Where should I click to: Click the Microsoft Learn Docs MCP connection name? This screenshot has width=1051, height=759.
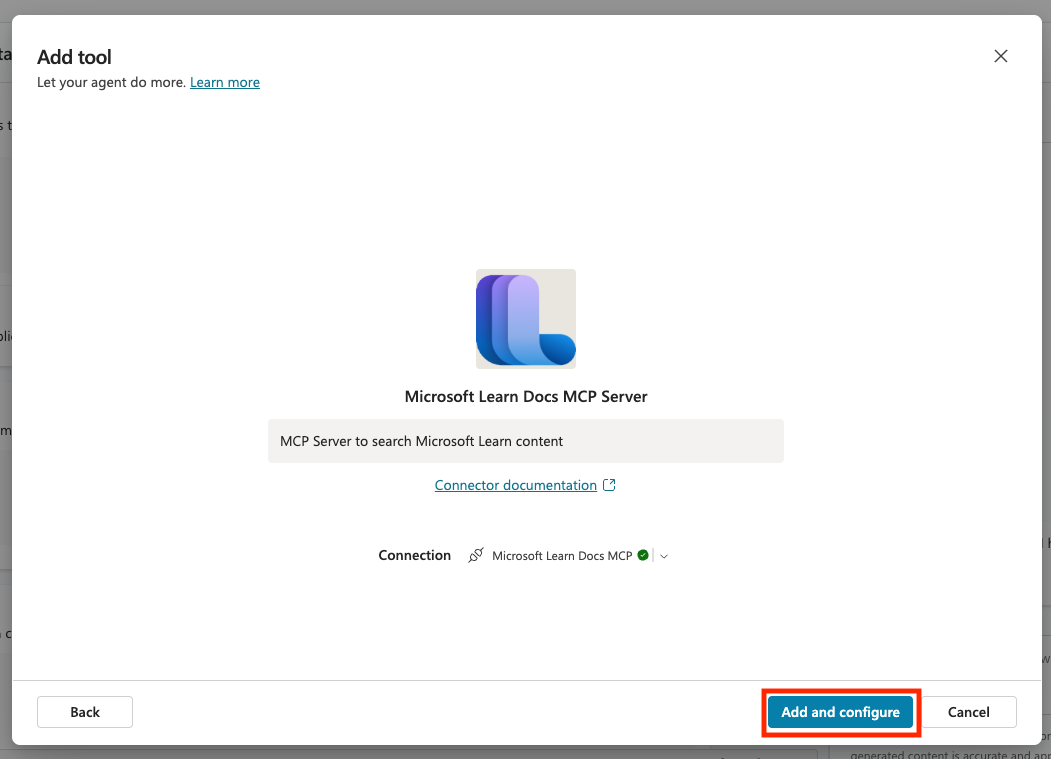coord(562,555)
